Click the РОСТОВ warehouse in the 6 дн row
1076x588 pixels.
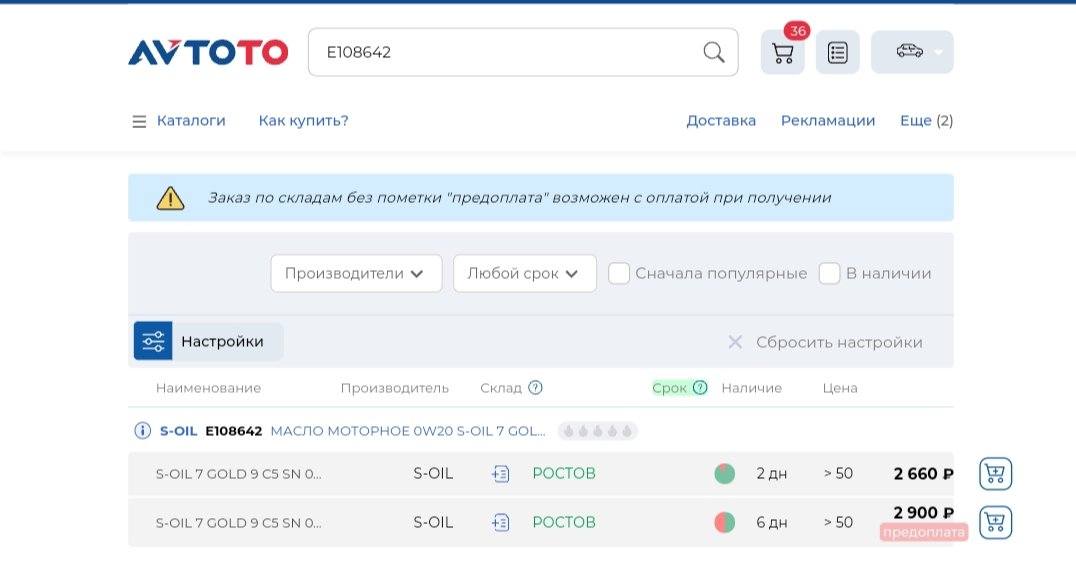[564, 523]
